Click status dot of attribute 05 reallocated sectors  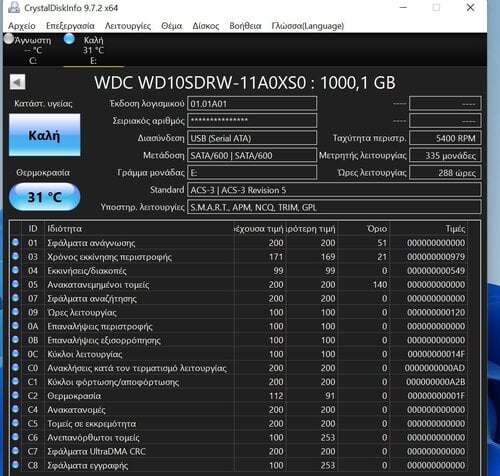(15, 284)
